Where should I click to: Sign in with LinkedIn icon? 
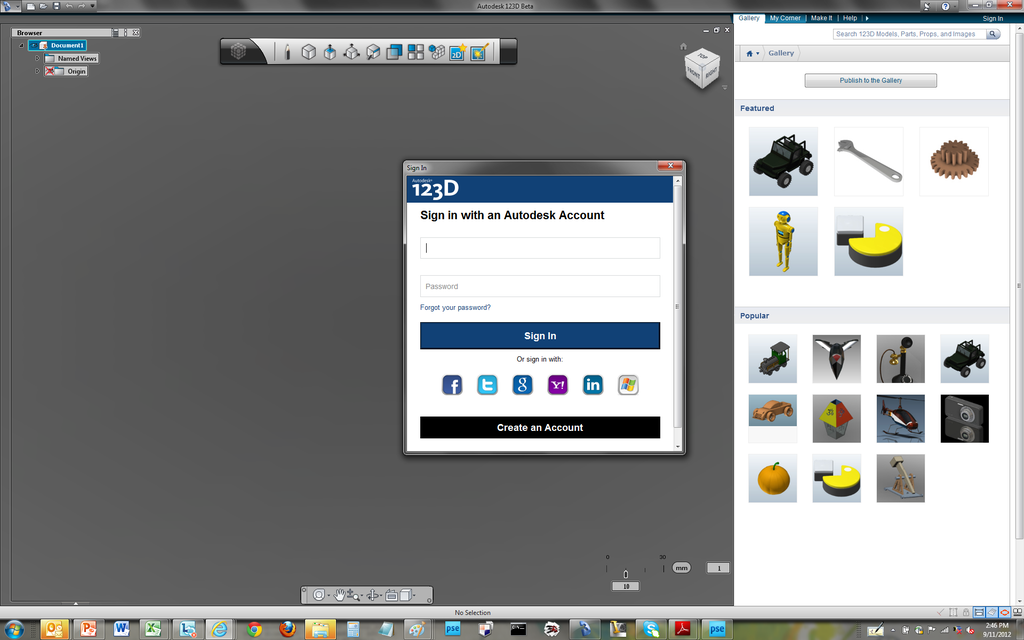click(x=593, y=385)
